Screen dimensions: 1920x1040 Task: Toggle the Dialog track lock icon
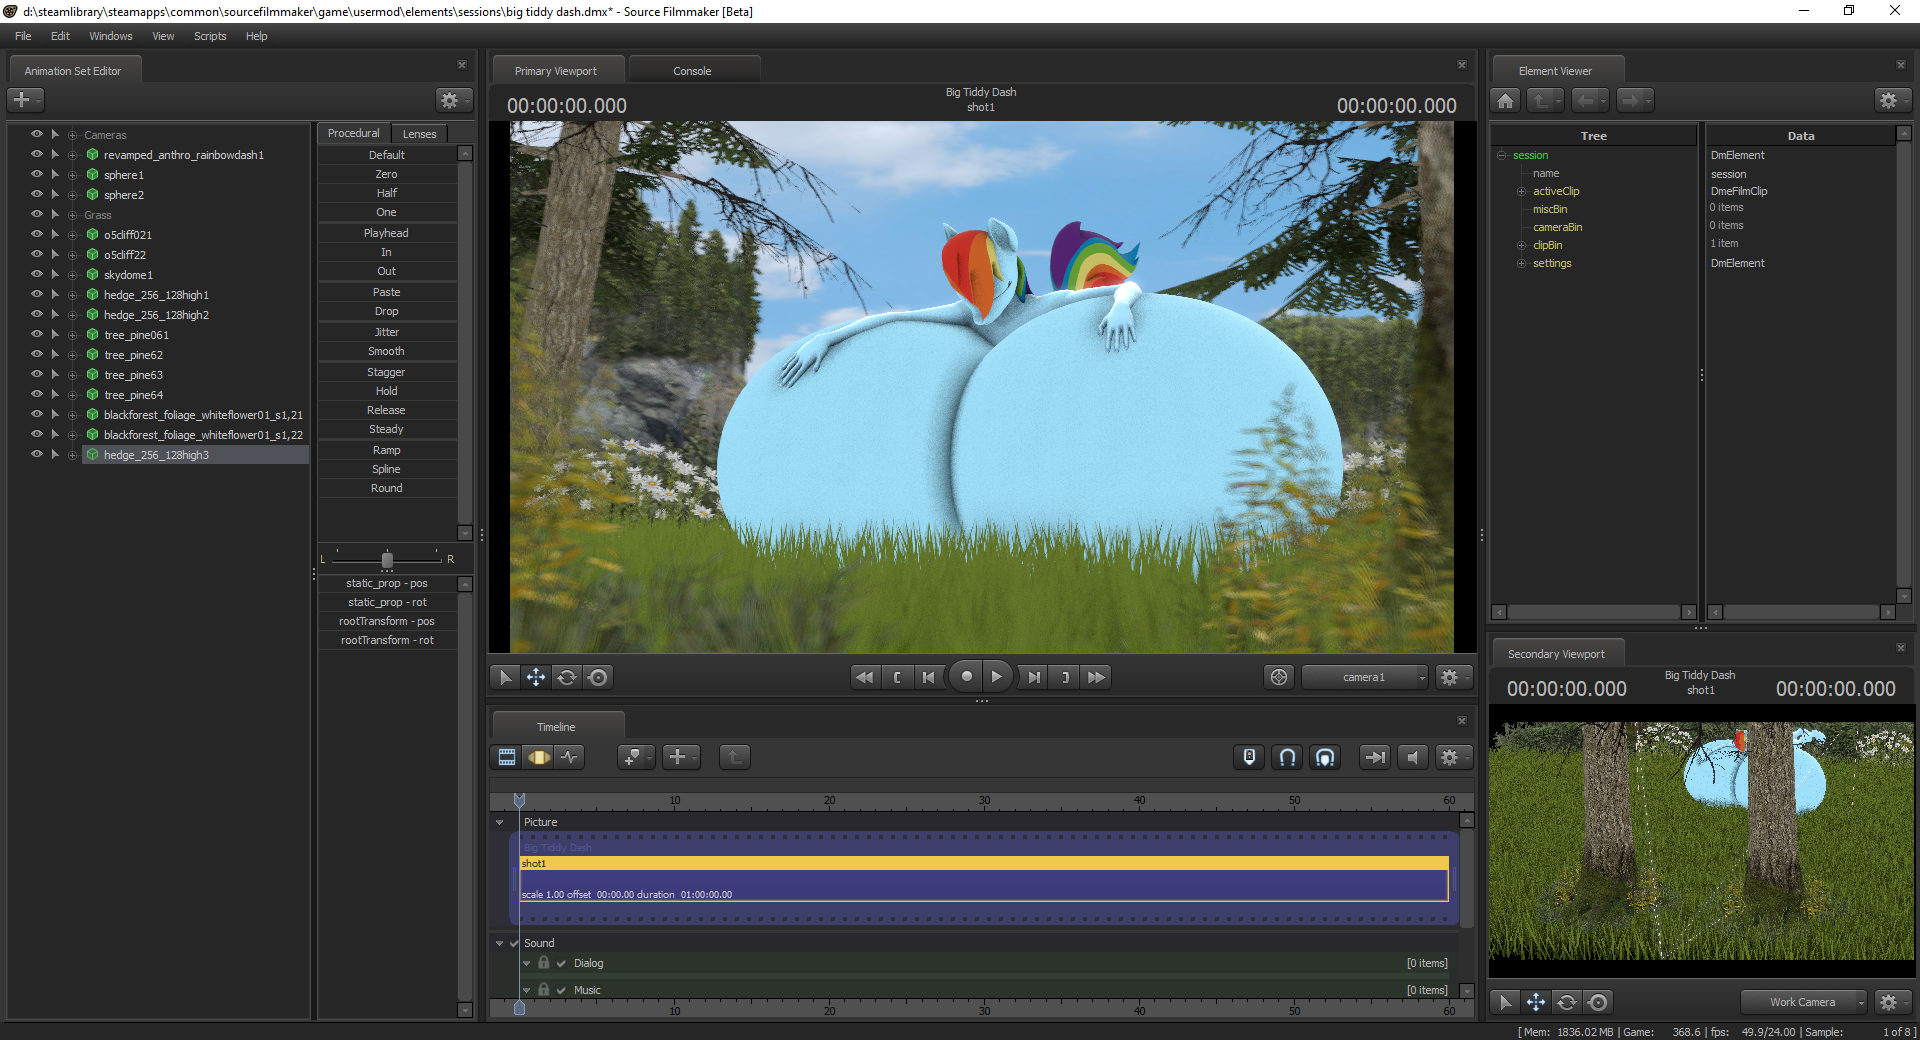point(544,962)
